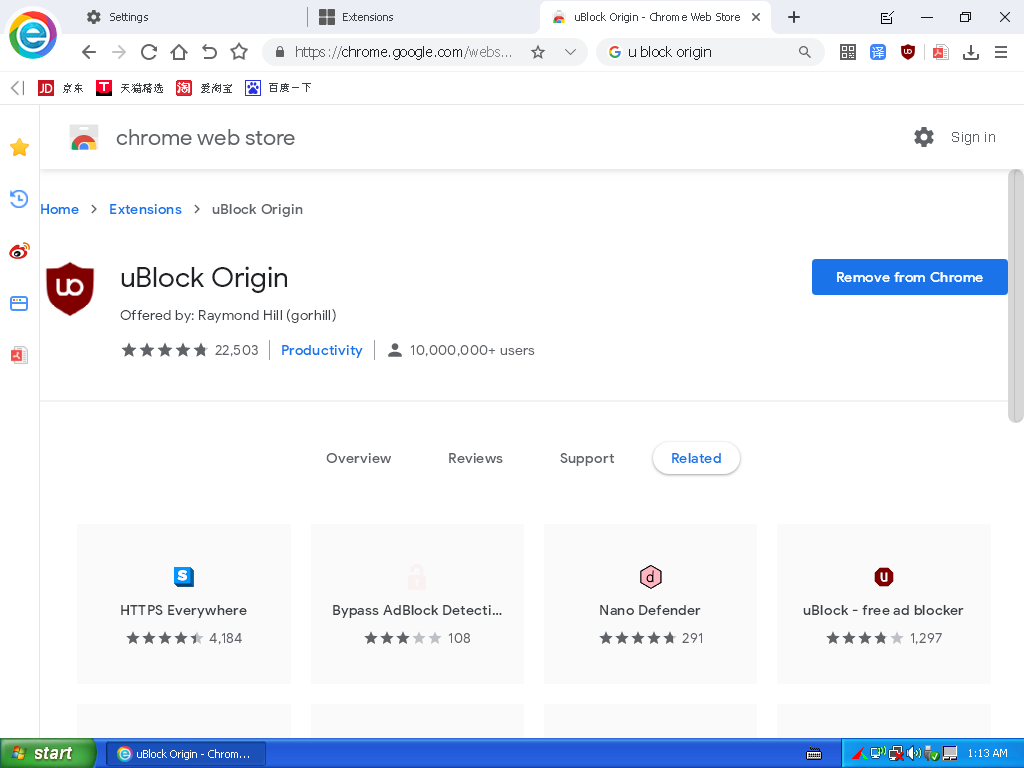The image size is (1024, 768).
Task: Open the favorites star icon in the sidebar
Action: coord(18,147)
